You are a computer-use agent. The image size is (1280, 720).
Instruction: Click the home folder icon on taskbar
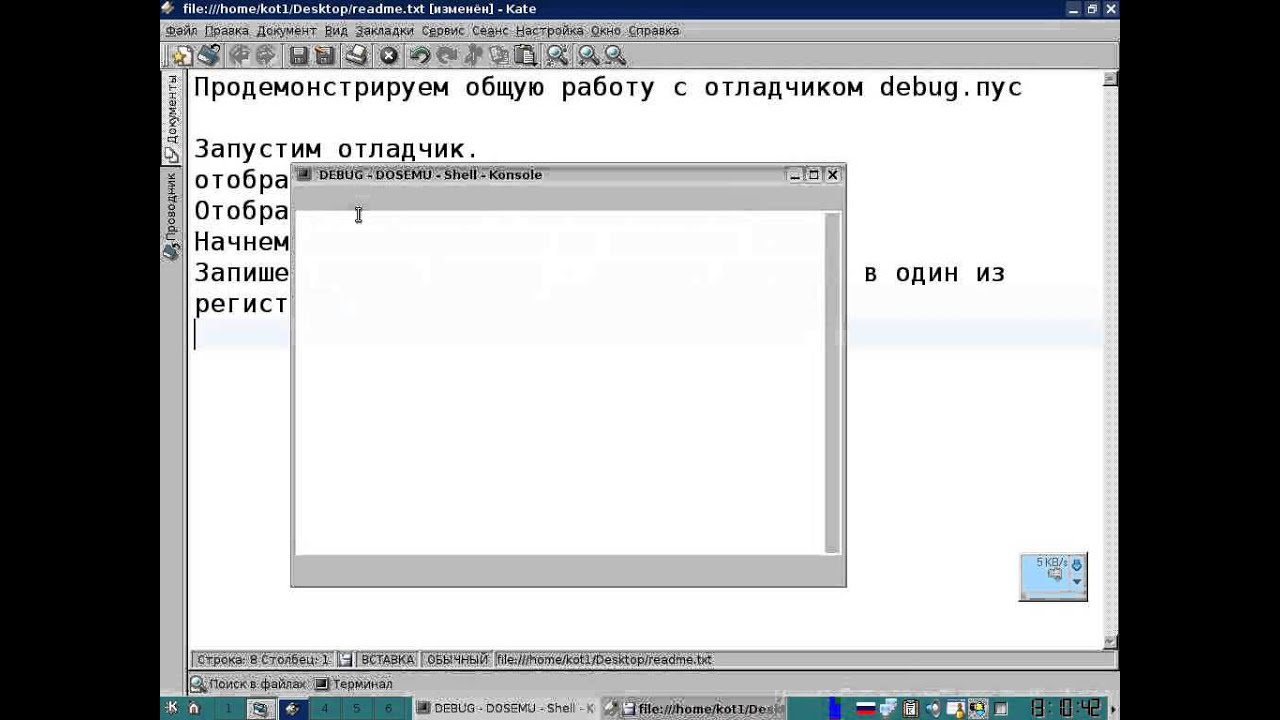(194, 708)
